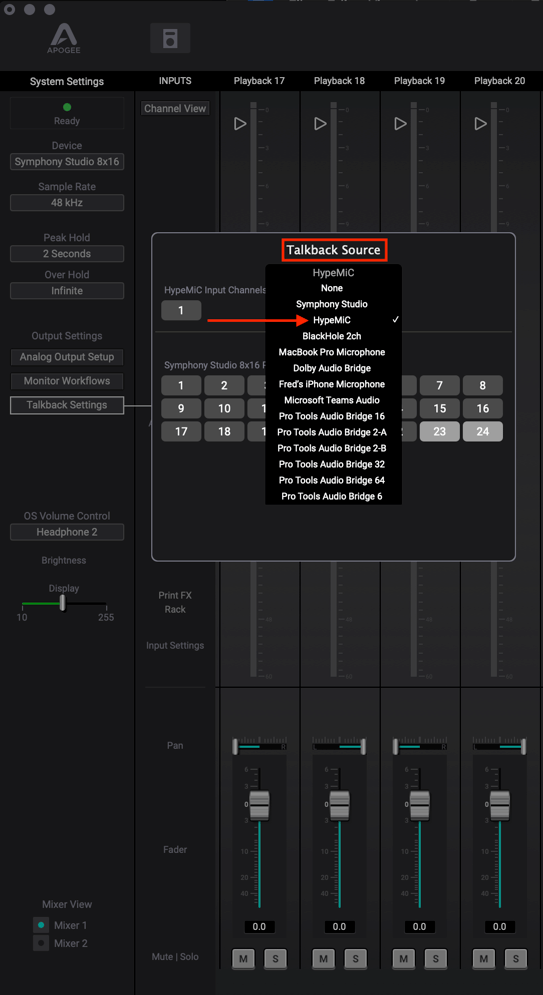Screen dimensions: 543x995
Task: Mute the Playback 17 channel
Action: (x=243, y=958)
